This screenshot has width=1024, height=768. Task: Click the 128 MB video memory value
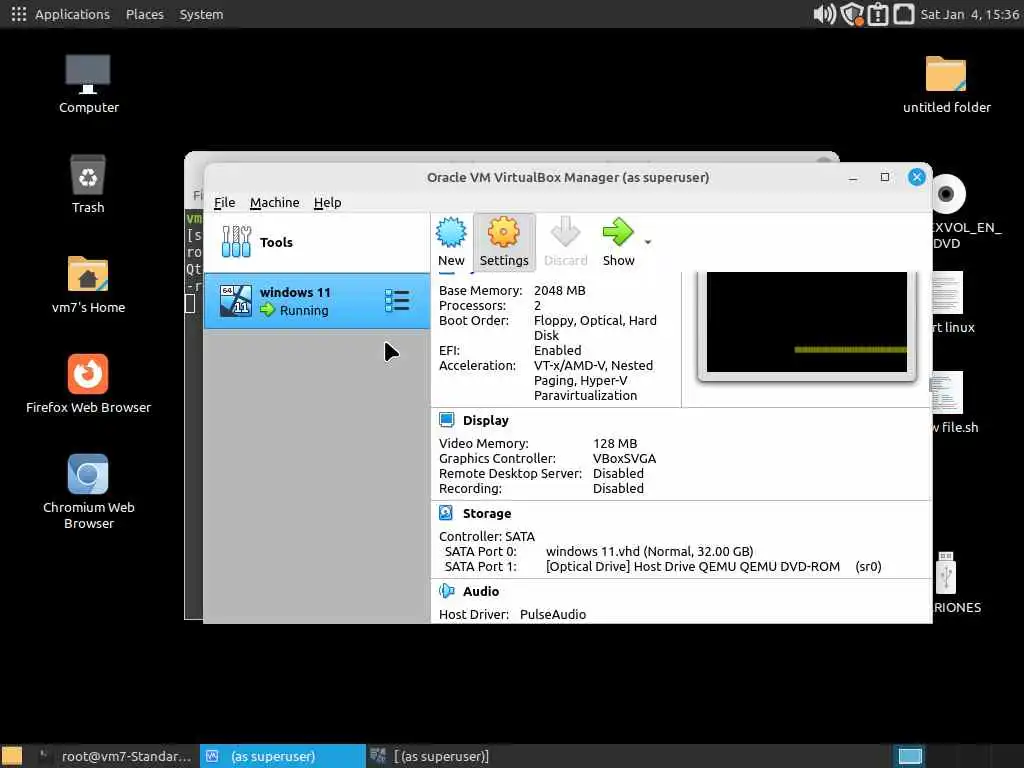(x=615, y=443)
